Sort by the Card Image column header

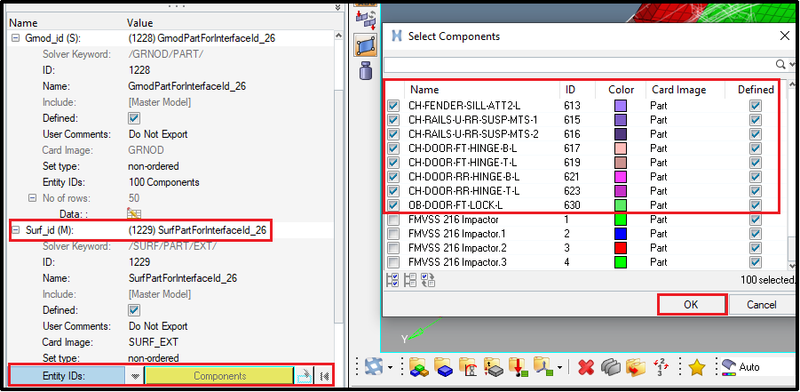pos(679,89)
